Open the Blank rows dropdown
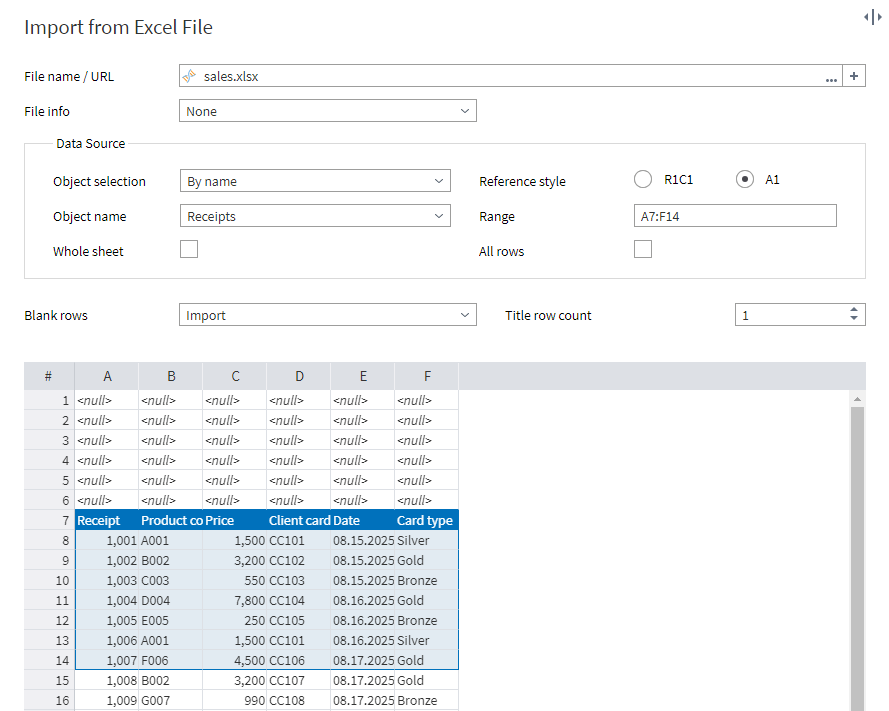The image size is (889, 711). coord(328,315)
